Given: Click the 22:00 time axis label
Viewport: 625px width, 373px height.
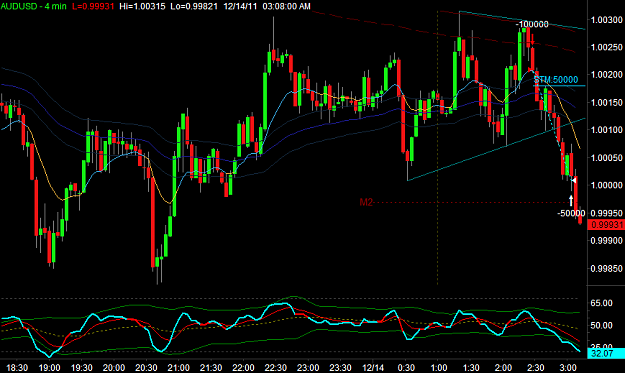Looking at the screenshot, I should pyautogui.click(x=243, y=367).
